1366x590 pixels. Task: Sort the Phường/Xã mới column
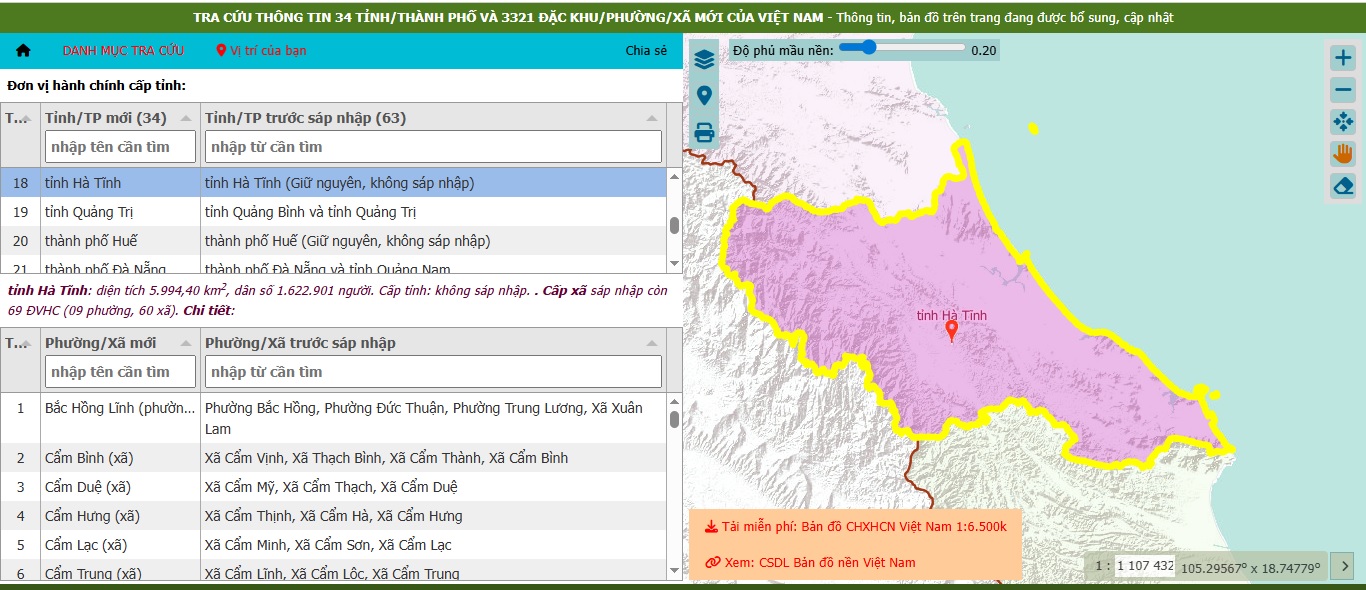[186, 343]
